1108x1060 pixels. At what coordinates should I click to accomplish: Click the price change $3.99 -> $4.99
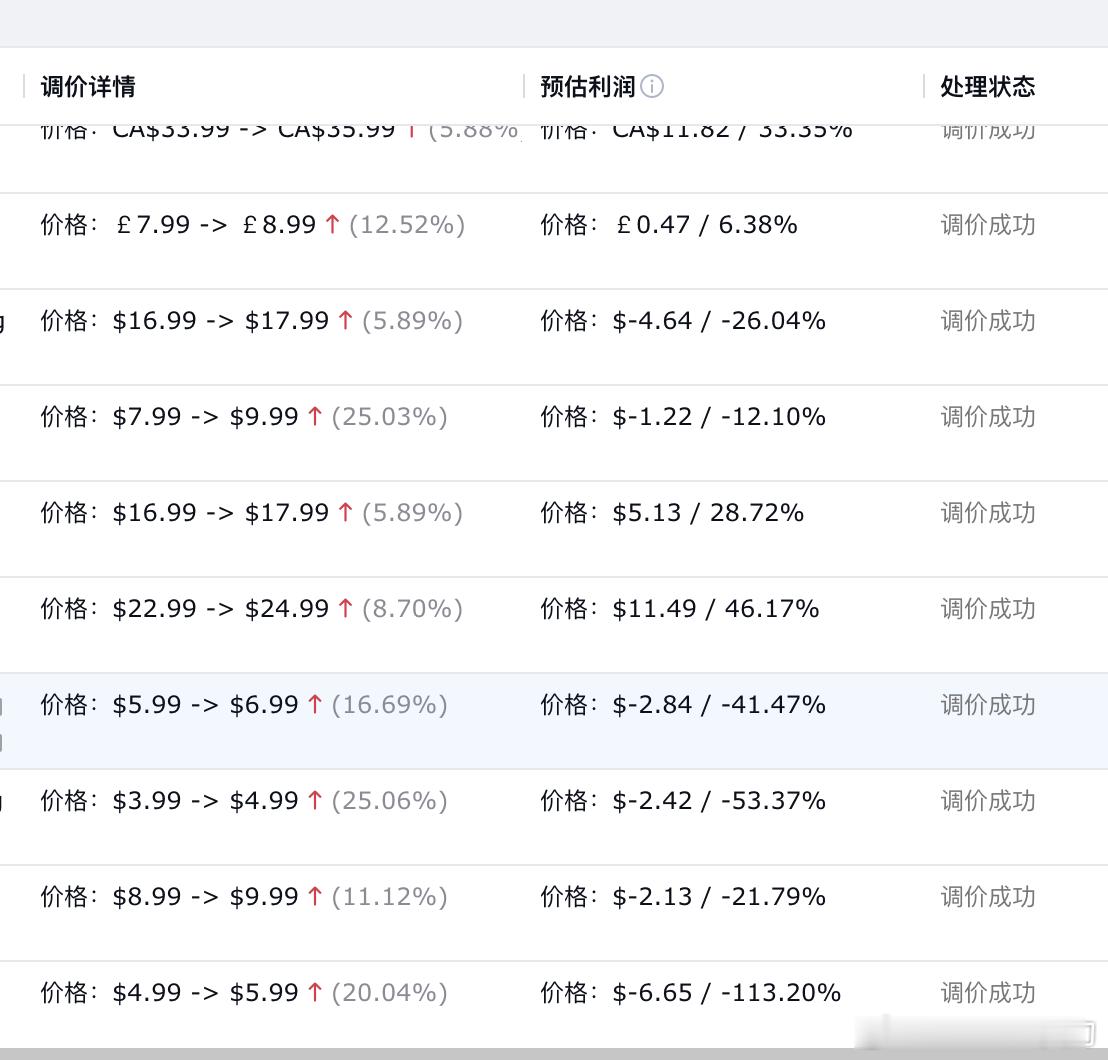click(x=205, y=801)
